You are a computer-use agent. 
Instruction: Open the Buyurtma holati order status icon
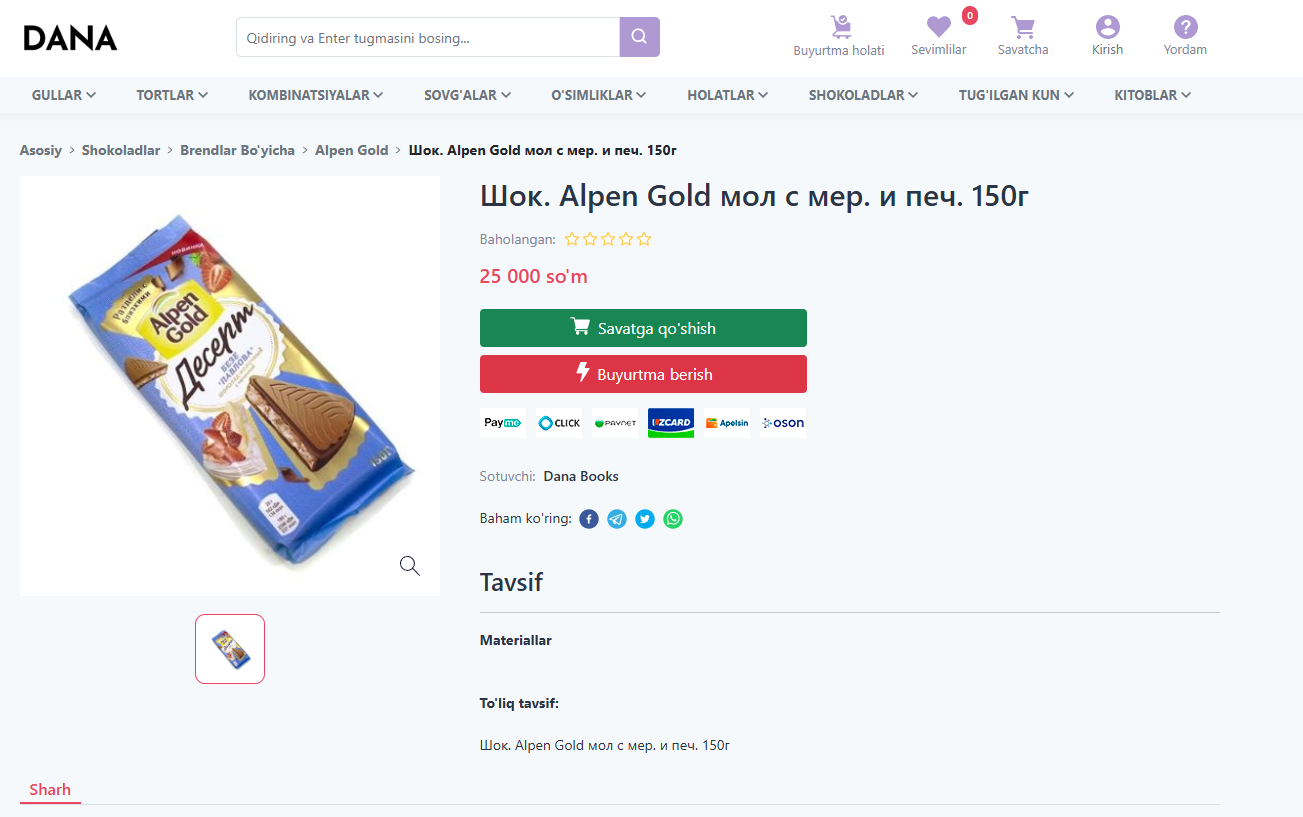point(839,28)
